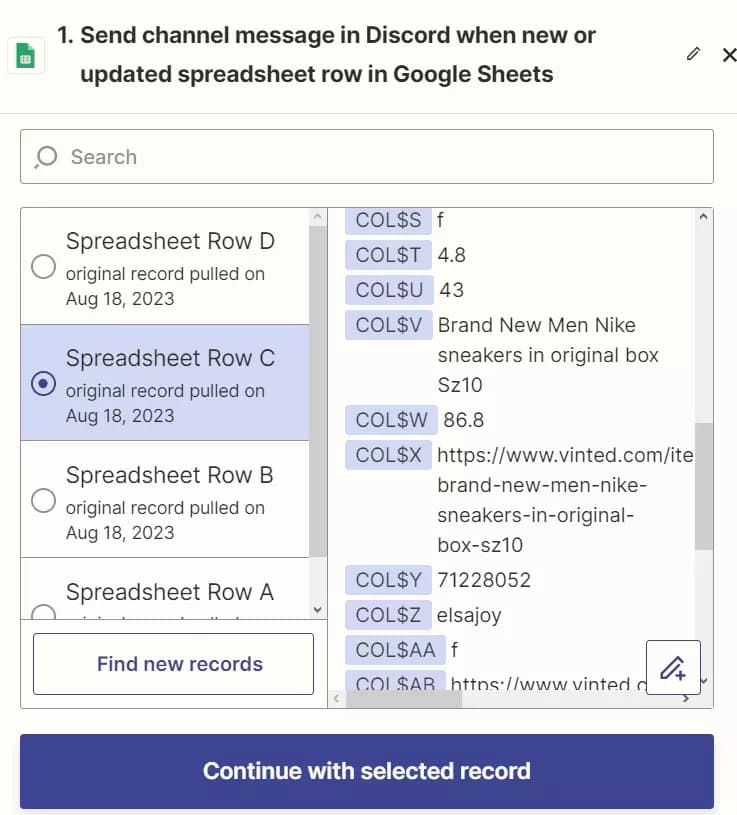737x815 pixels.
Task: Click the Google Sheets icon in header
Action: 26,56
